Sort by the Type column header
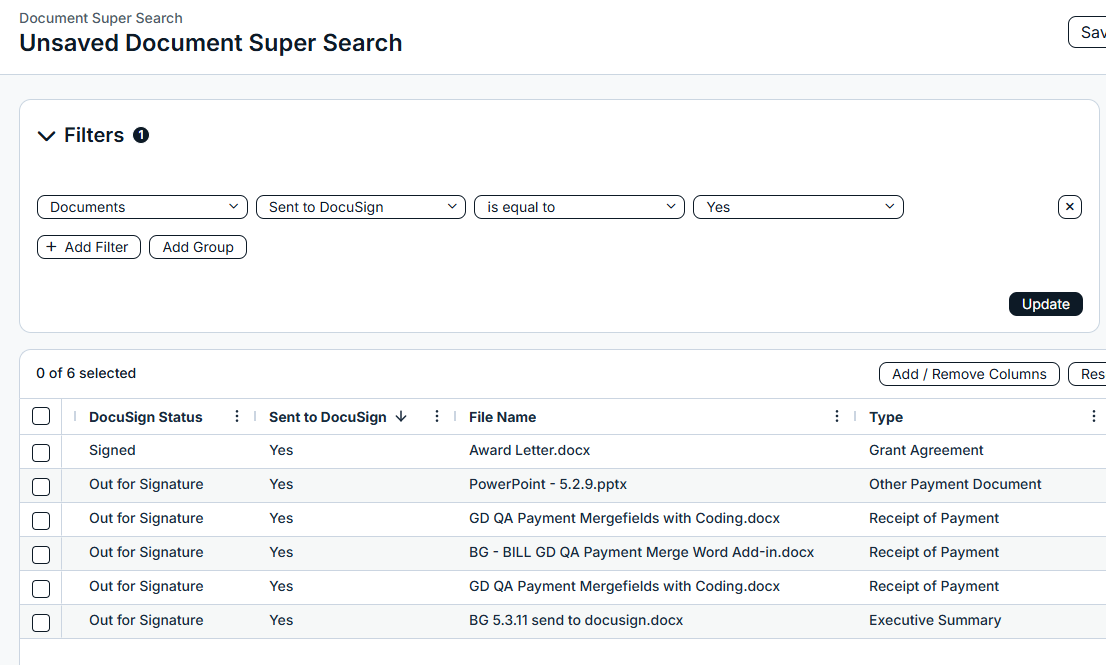The image size is (1106, 665). 885,417
